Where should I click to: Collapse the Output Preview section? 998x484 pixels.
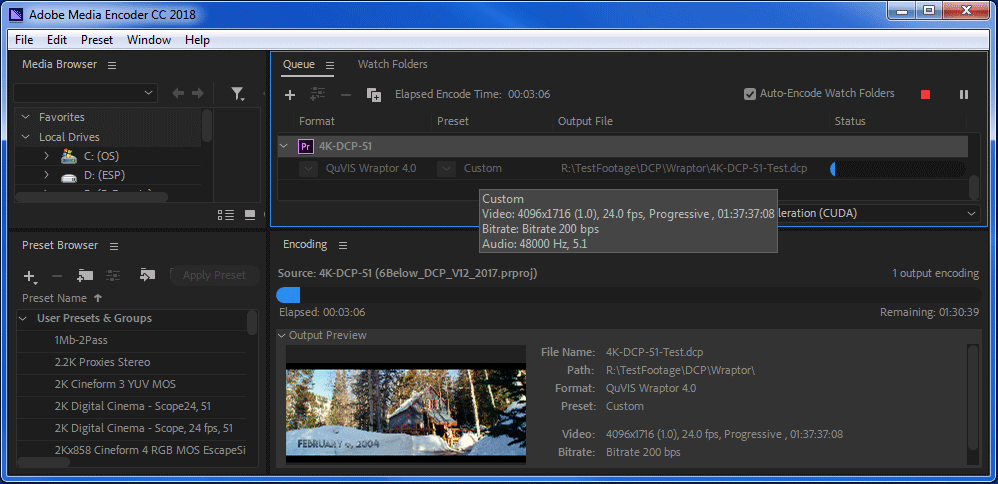coord(282,335)
